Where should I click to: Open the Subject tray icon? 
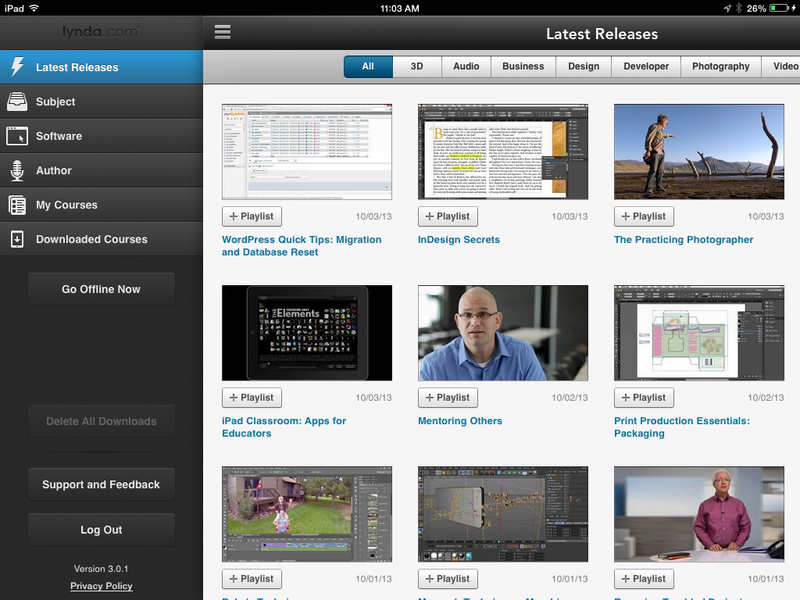(17, 101)
